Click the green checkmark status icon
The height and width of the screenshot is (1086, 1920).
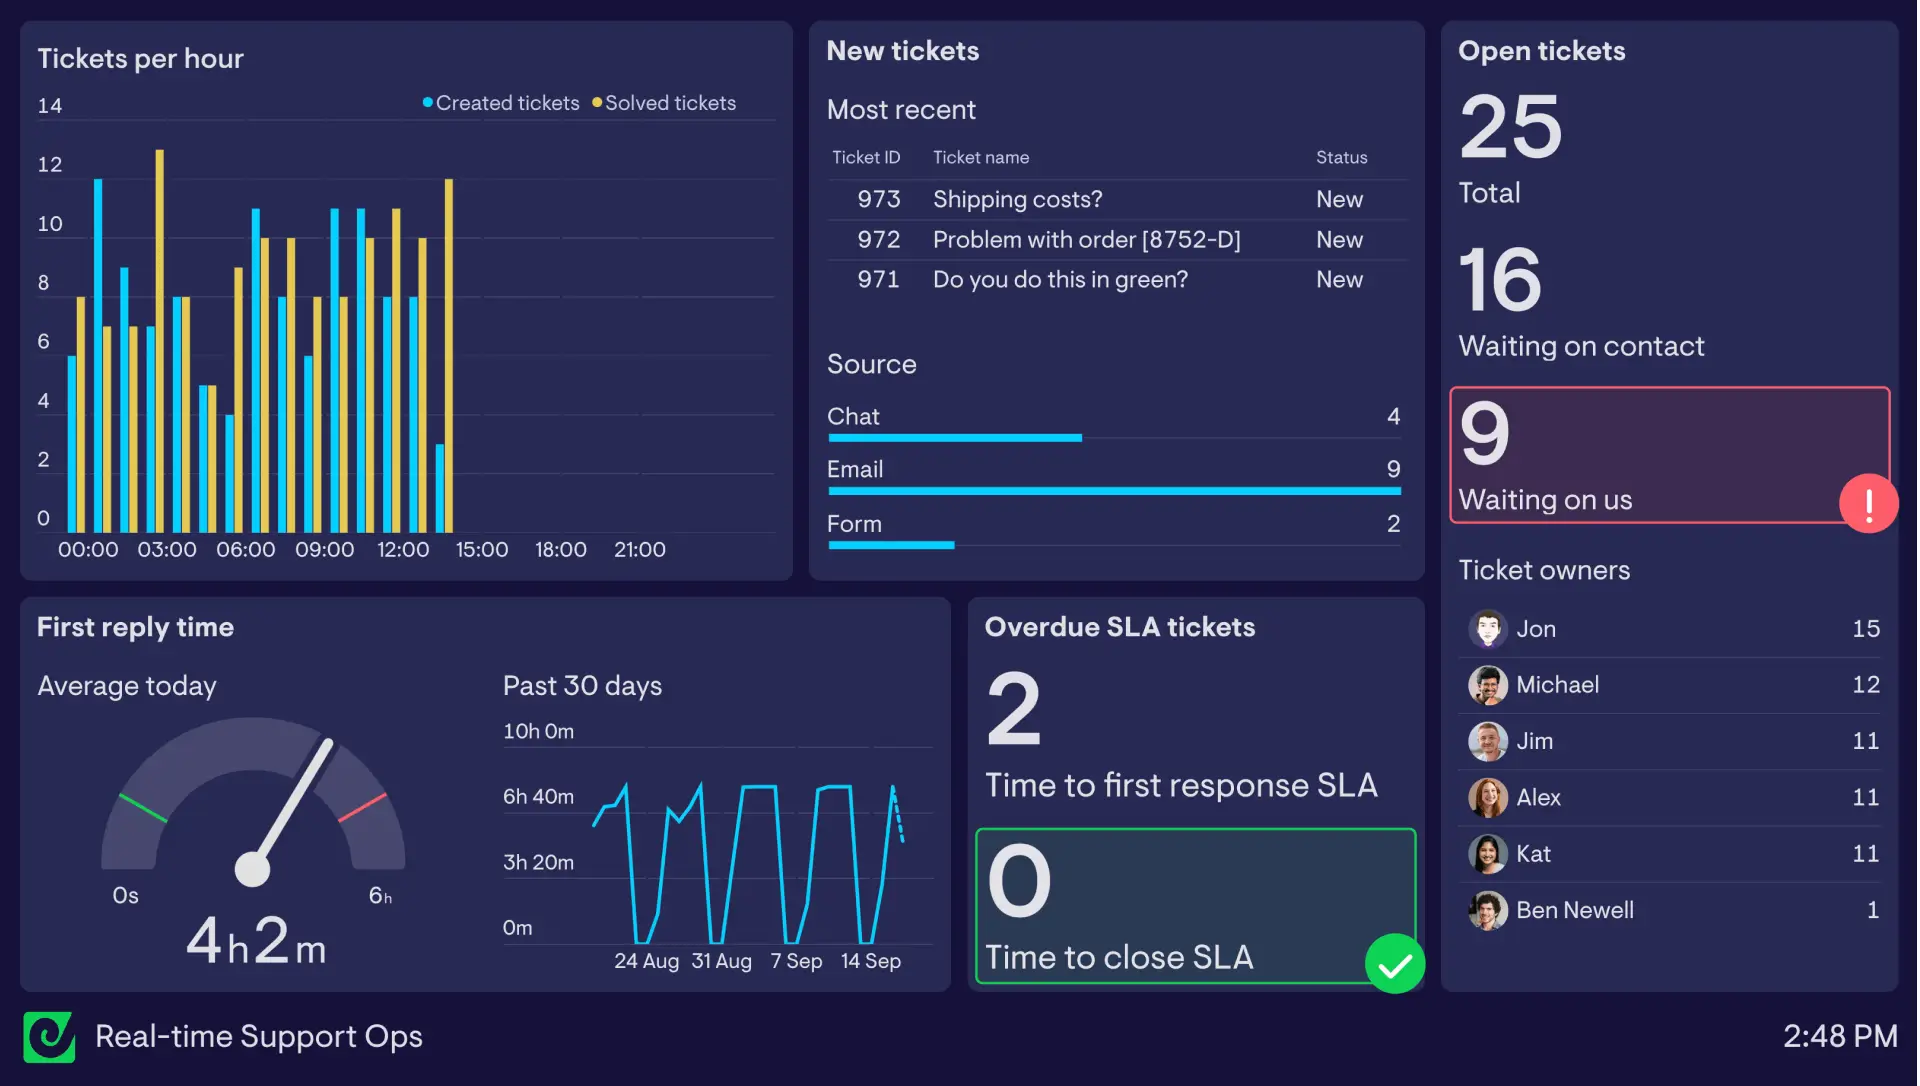1394,964
